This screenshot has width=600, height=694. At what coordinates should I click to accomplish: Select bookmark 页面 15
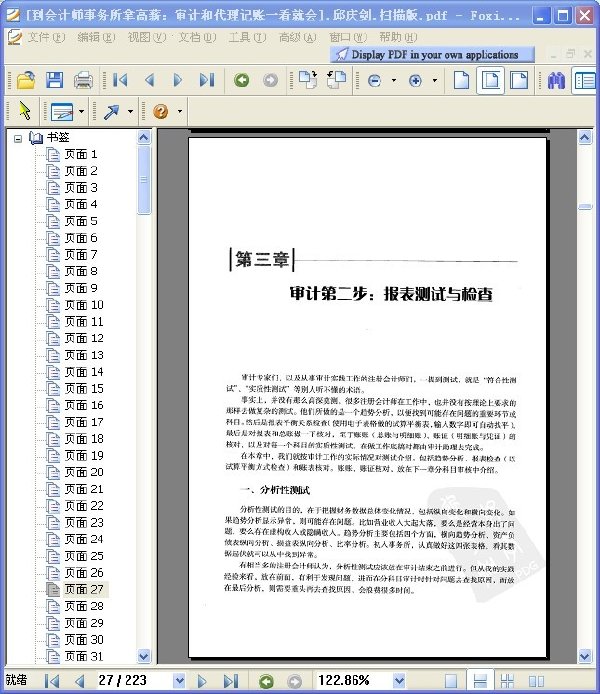[x=84, y=389]
